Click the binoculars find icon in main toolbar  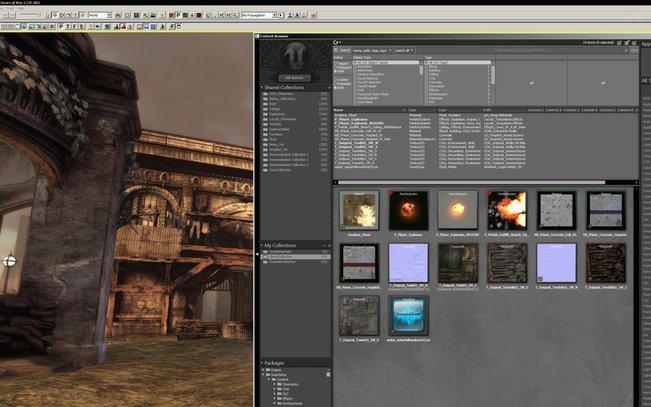[118, 15]
